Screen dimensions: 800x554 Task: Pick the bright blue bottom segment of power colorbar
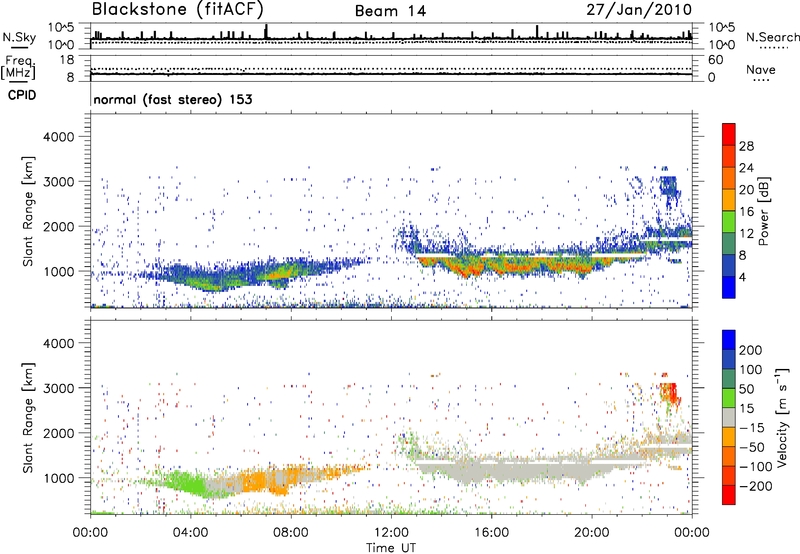[x=729, y=287]
